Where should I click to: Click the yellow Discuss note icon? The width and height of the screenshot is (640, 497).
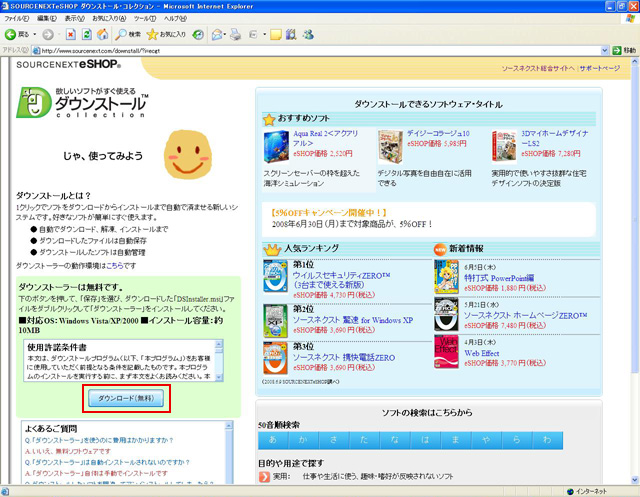(276, 35)
